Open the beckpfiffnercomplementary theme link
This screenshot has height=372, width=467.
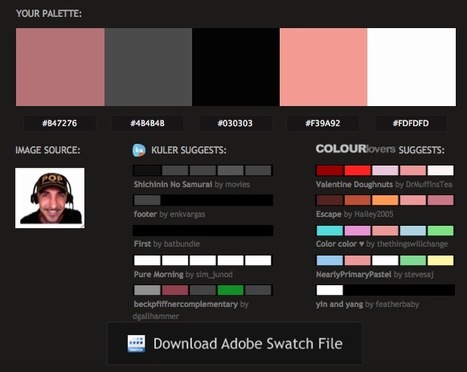[186, 304]
